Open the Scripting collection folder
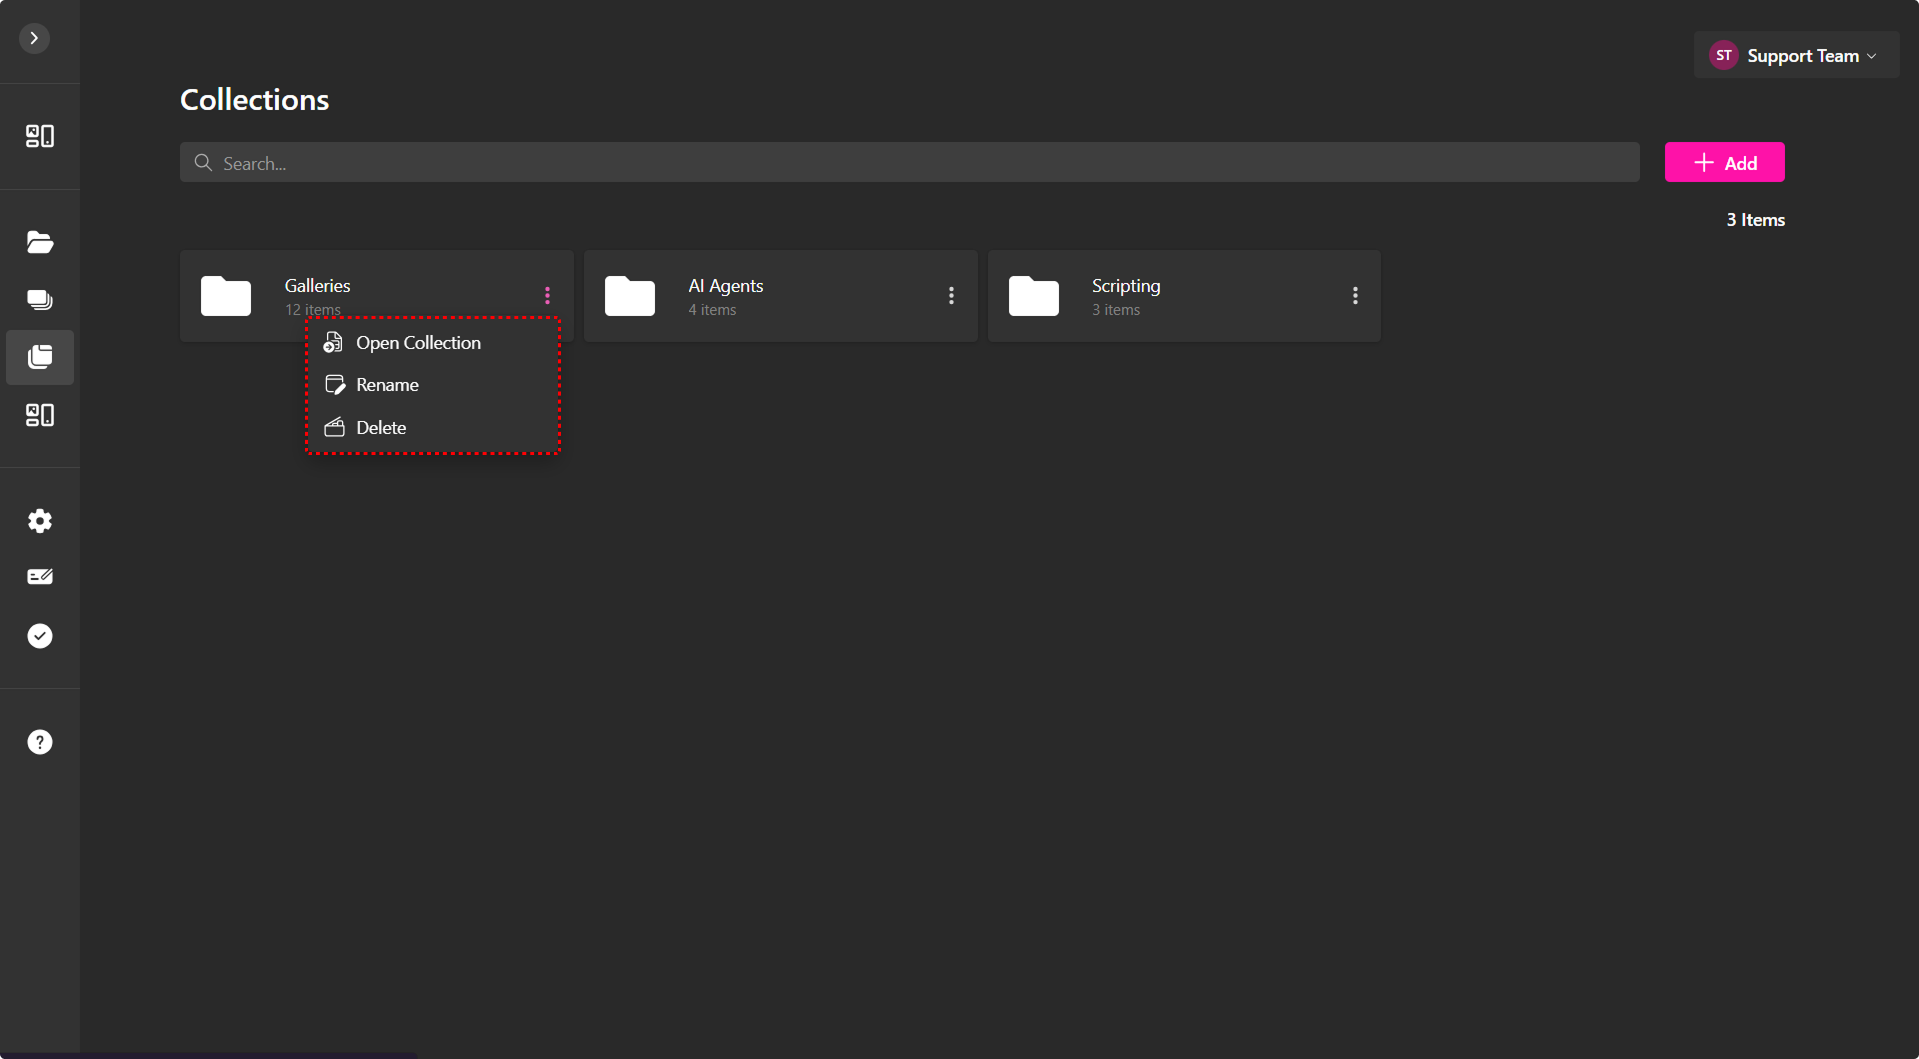 point(1125,286)
